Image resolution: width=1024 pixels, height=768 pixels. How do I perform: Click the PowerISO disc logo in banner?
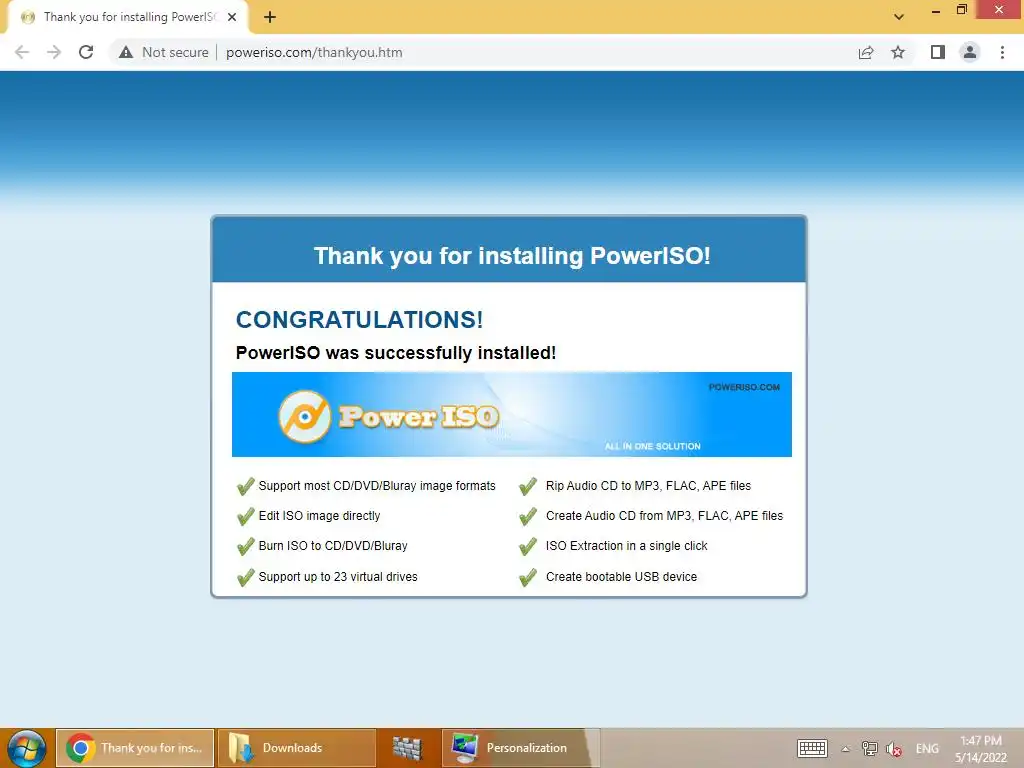[305, 417]
